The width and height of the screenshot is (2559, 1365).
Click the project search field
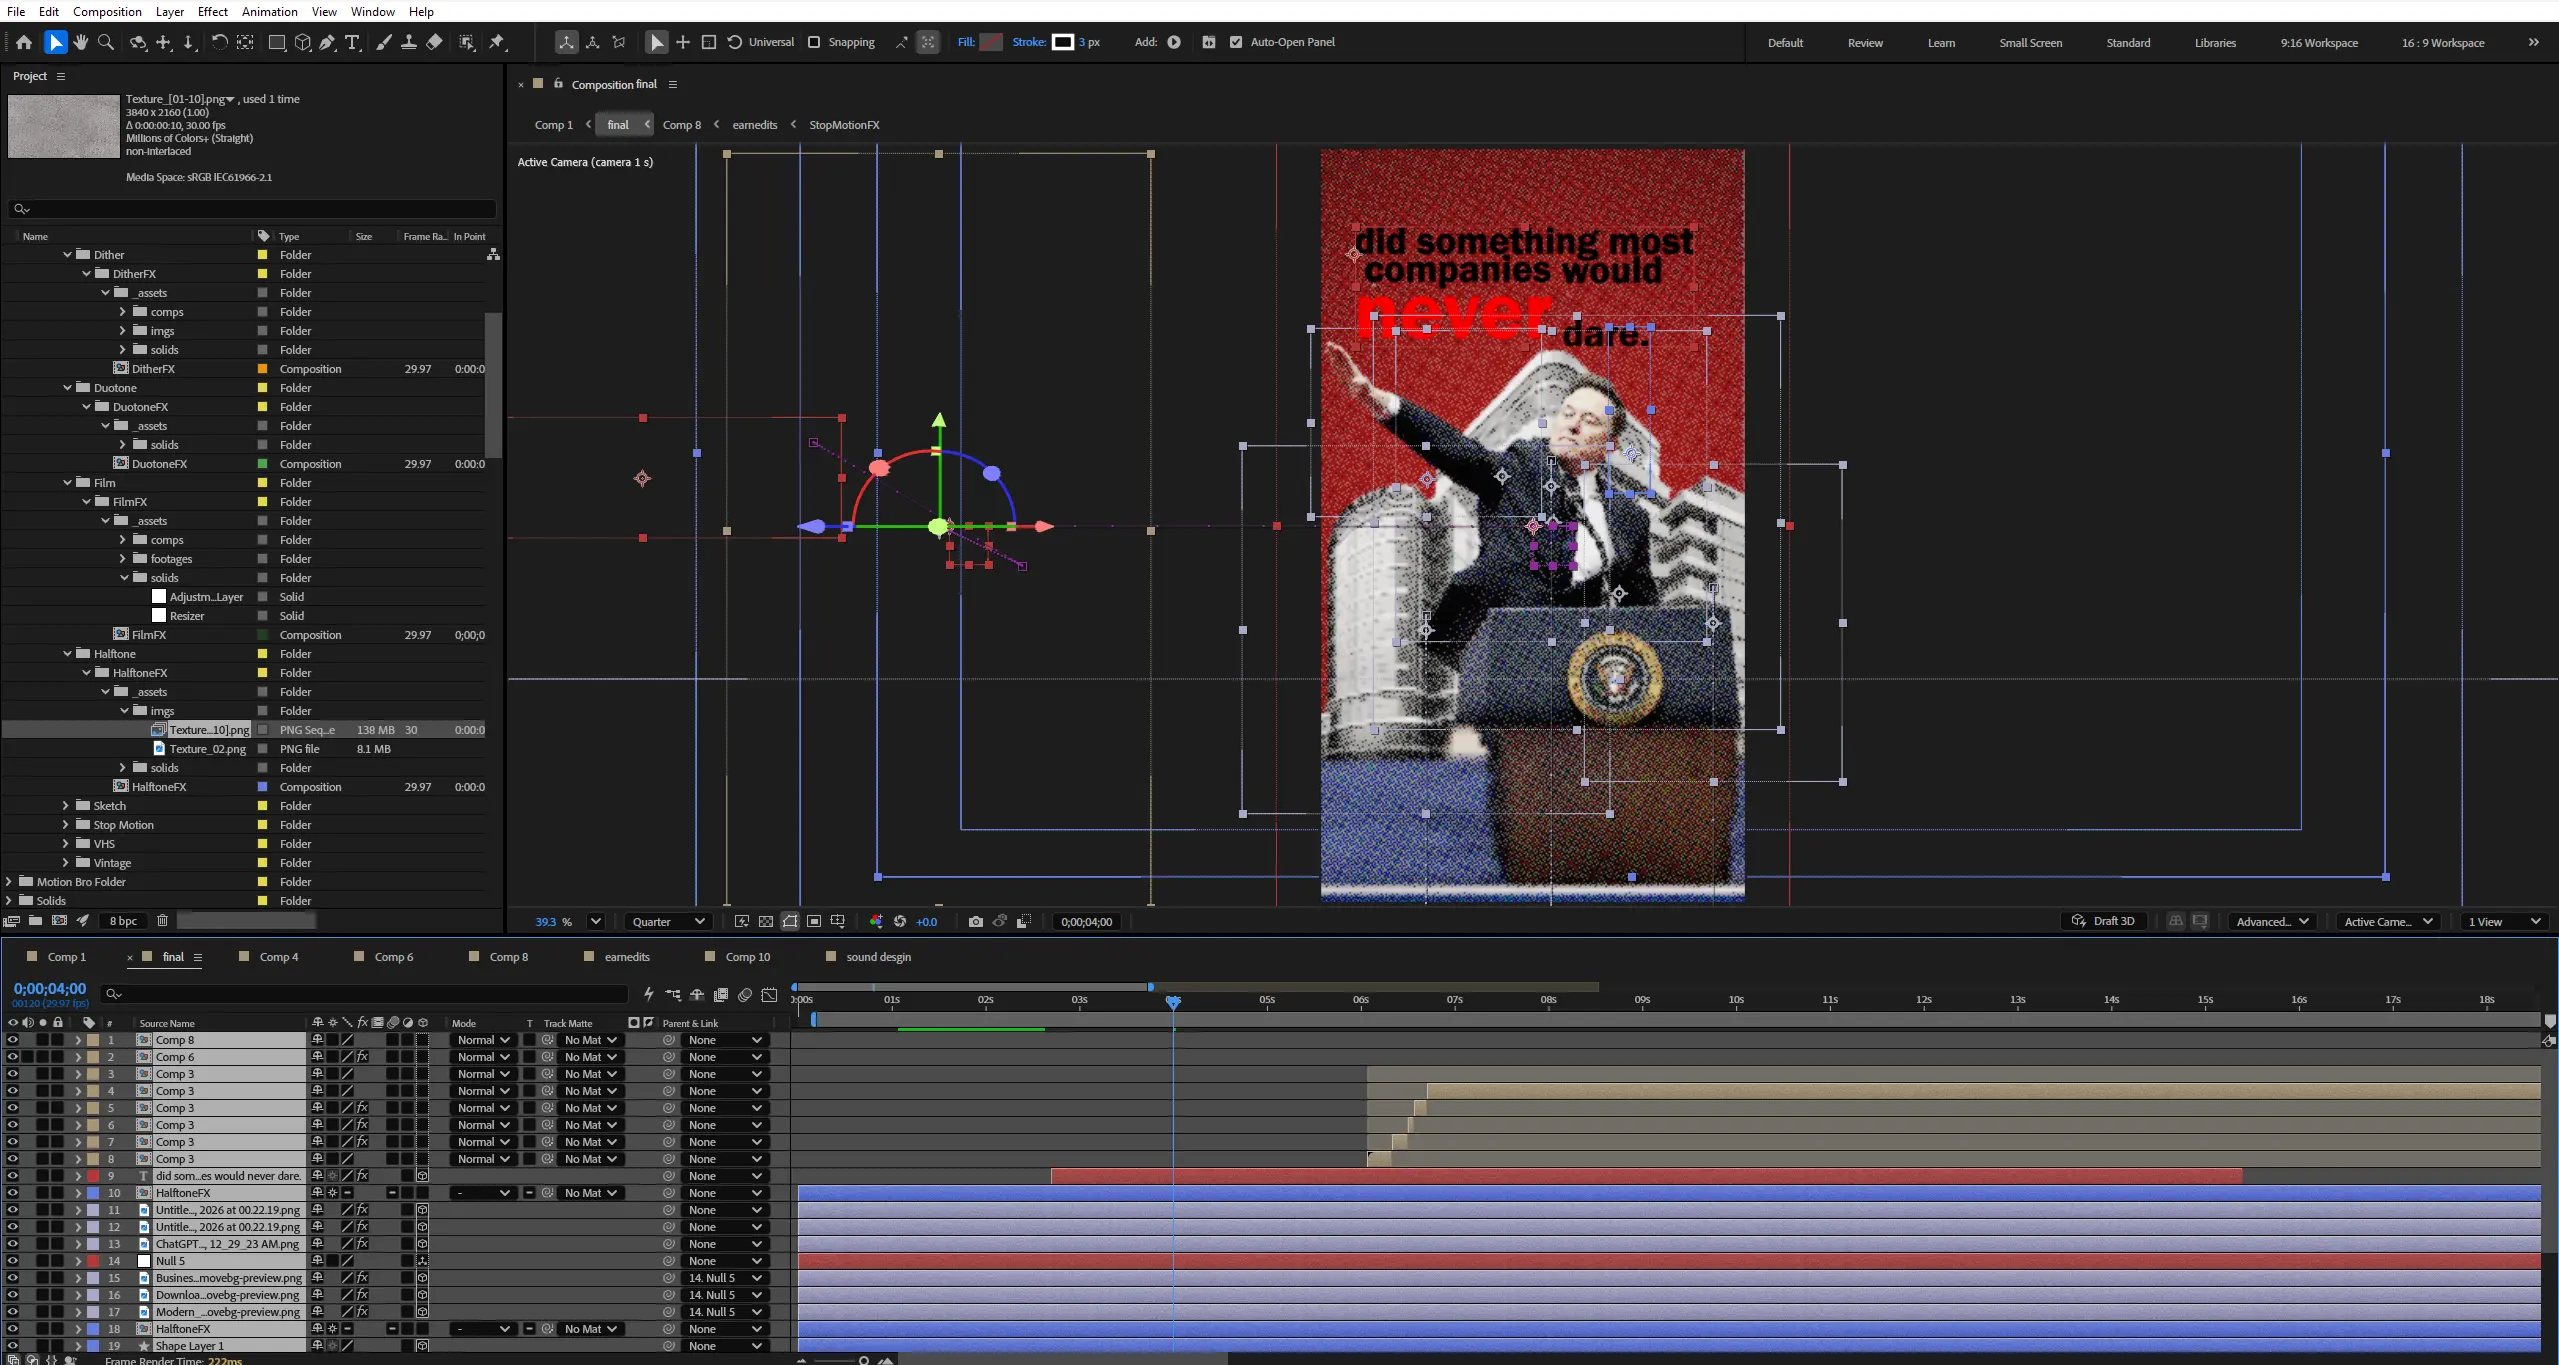coord(252,208)
